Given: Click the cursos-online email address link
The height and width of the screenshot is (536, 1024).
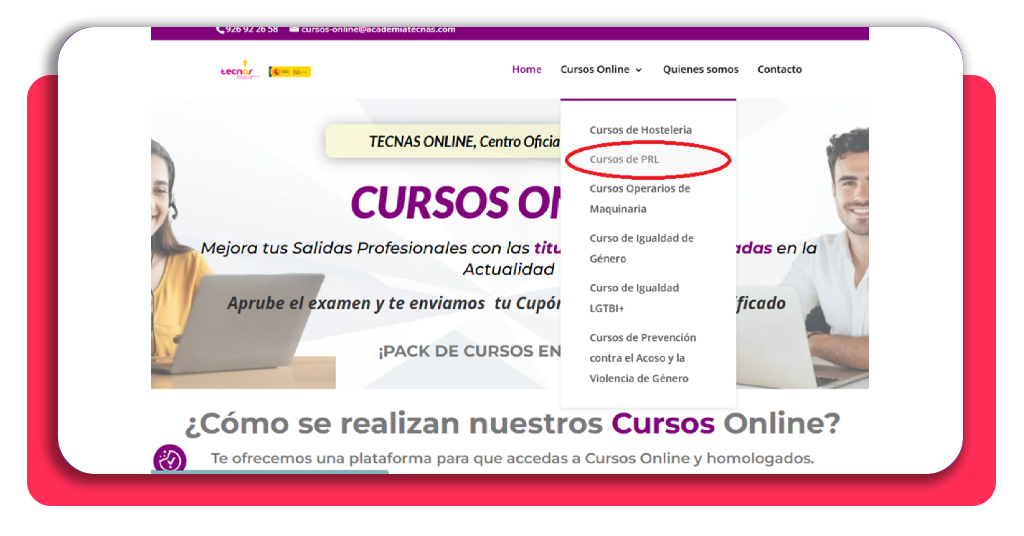Looking at the screenshot, I should pyautogui.click(x=378, y=29).
